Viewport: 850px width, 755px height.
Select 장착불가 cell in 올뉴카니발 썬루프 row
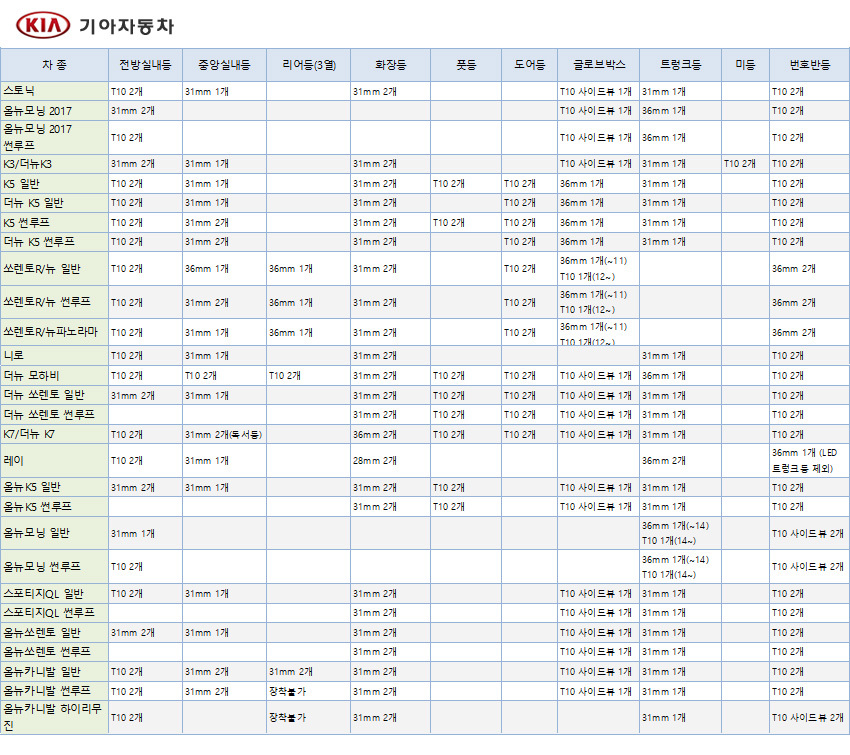coord(287,691)
